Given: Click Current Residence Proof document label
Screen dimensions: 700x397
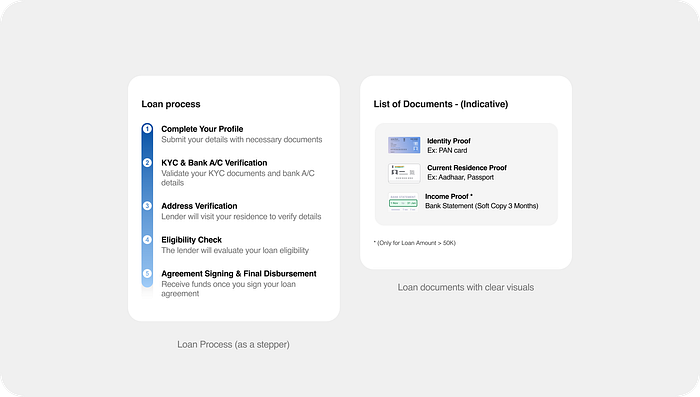Looking at the screenshot, I should click(467, 168).
